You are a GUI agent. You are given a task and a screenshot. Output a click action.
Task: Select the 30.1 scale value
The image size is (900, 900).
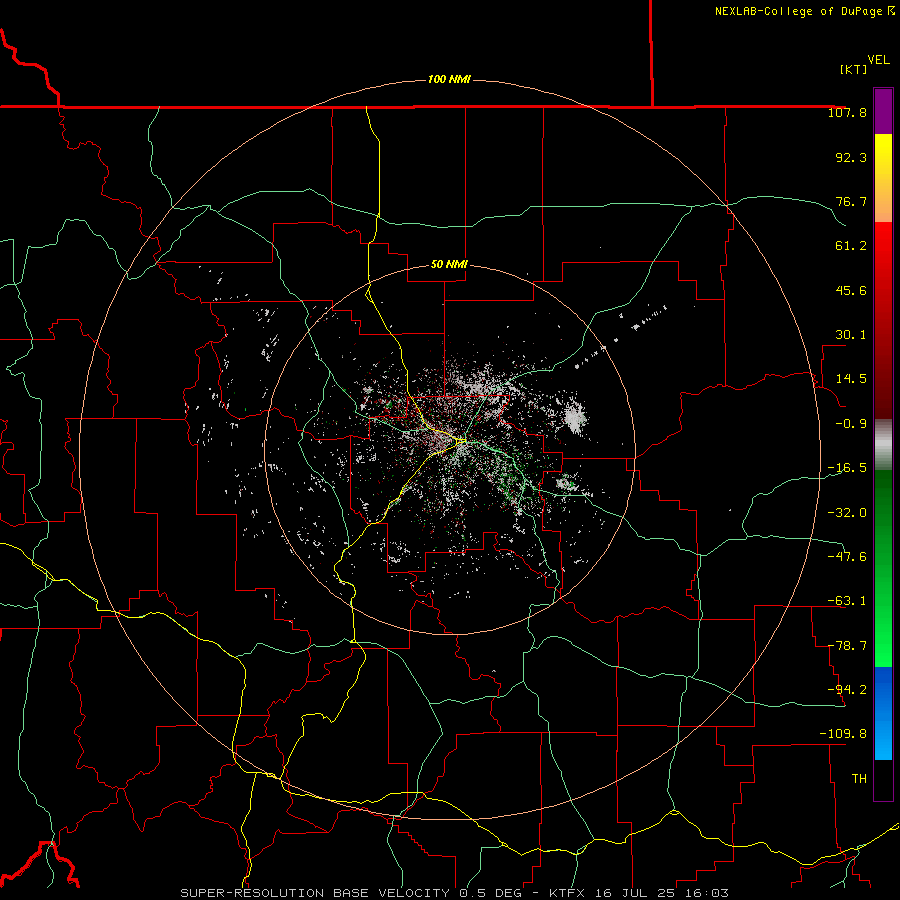pyautogui.click(x=851, y=335)
